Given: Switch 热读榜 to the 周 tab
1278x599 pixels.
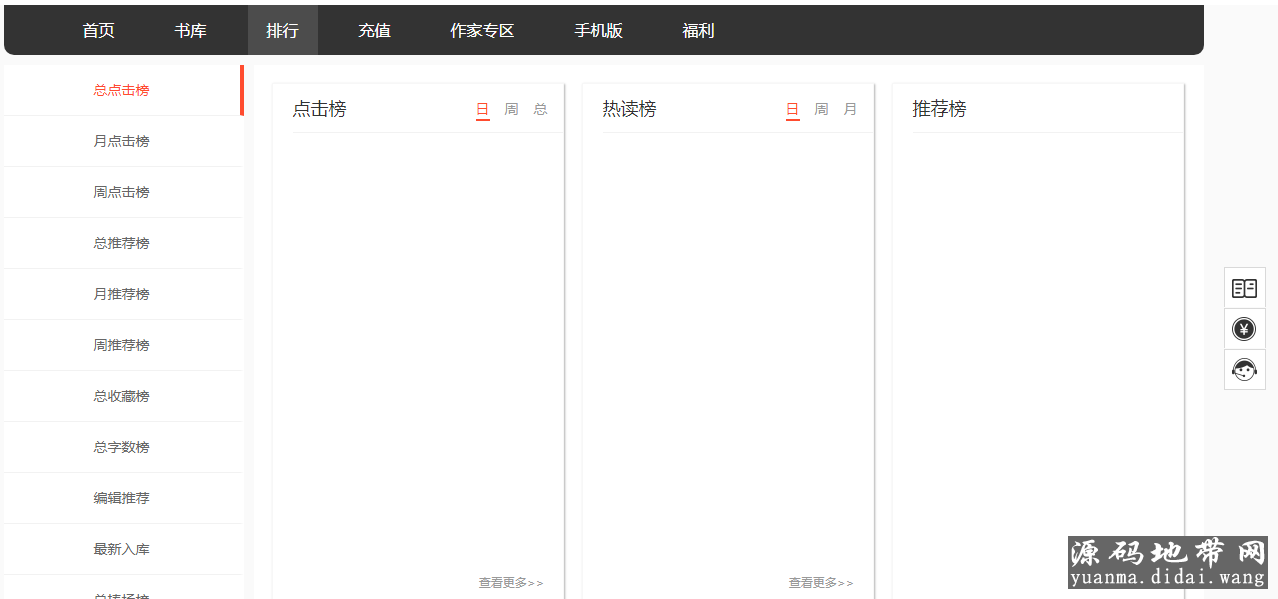Looking at the screenshot, I should (822, 109).
